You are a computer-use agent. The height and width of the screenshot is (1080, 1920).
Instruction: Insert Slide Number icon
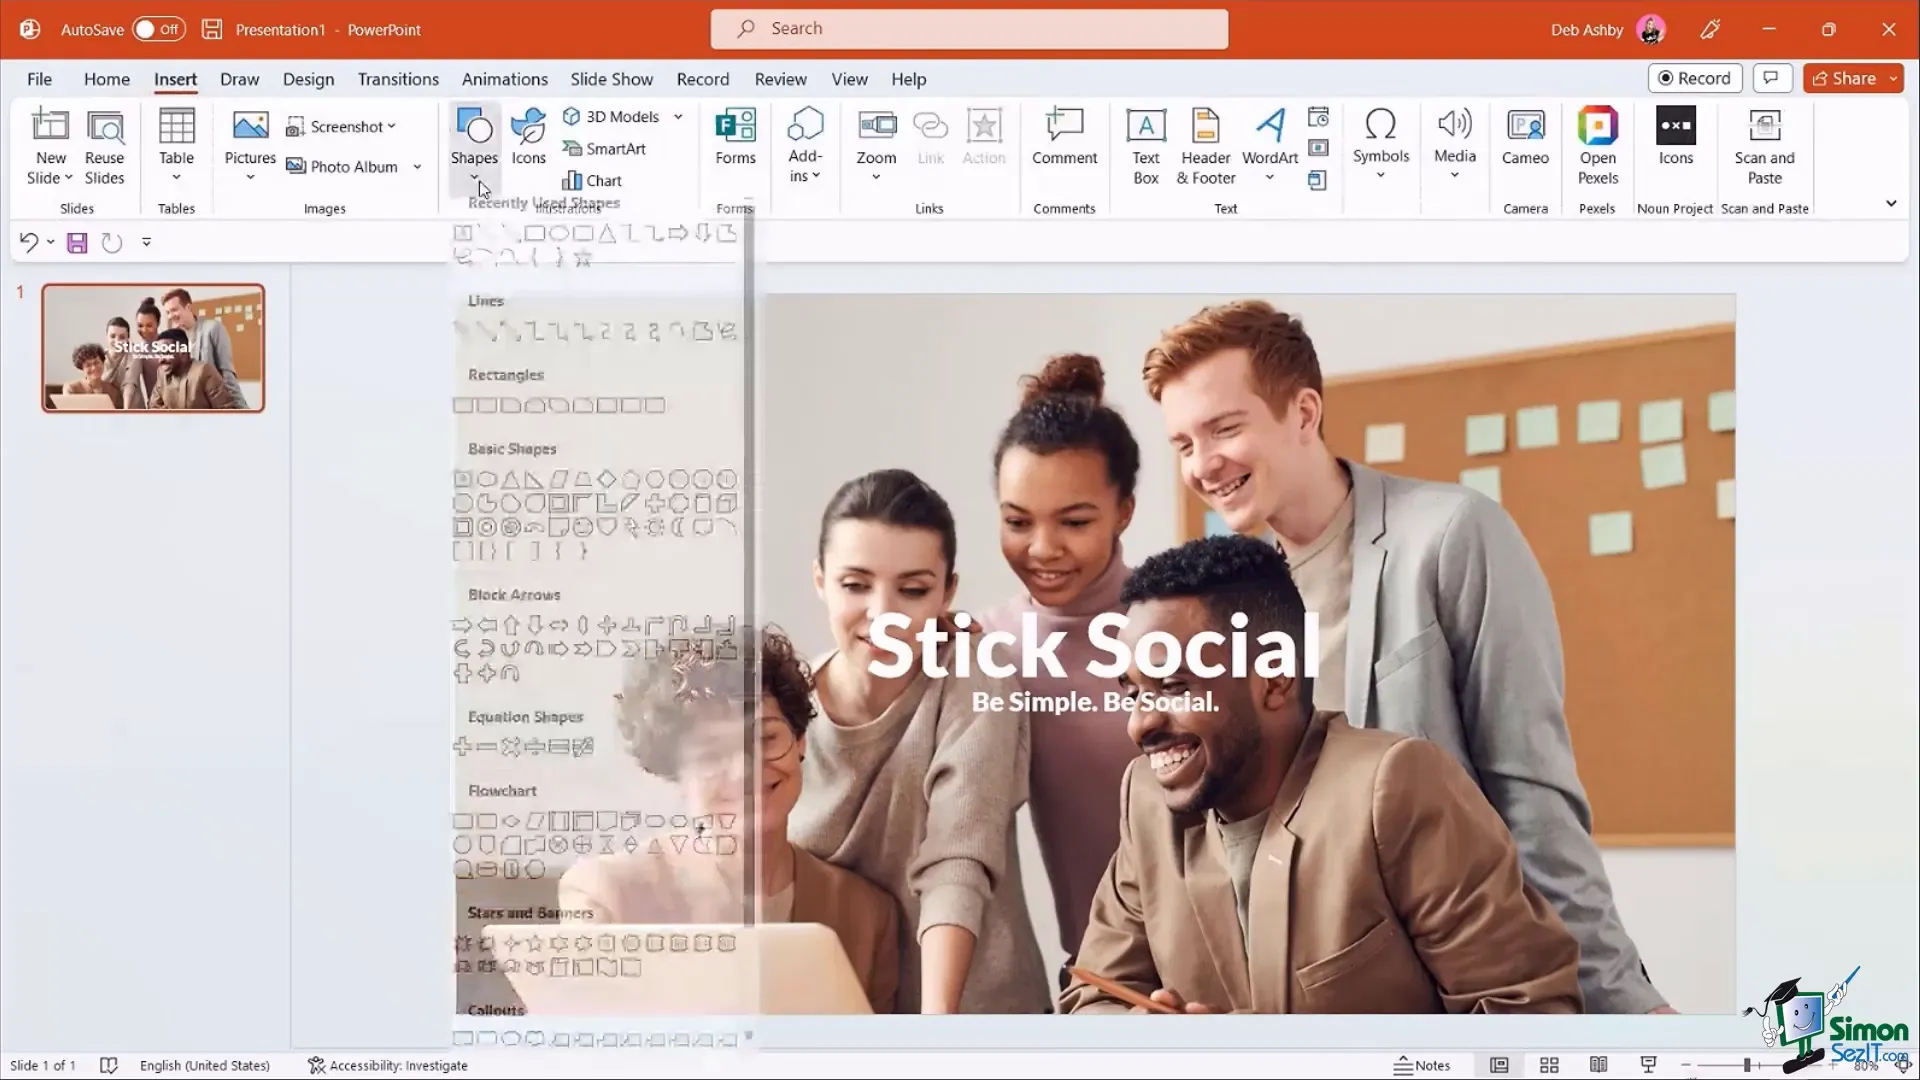pos(1319,148)
